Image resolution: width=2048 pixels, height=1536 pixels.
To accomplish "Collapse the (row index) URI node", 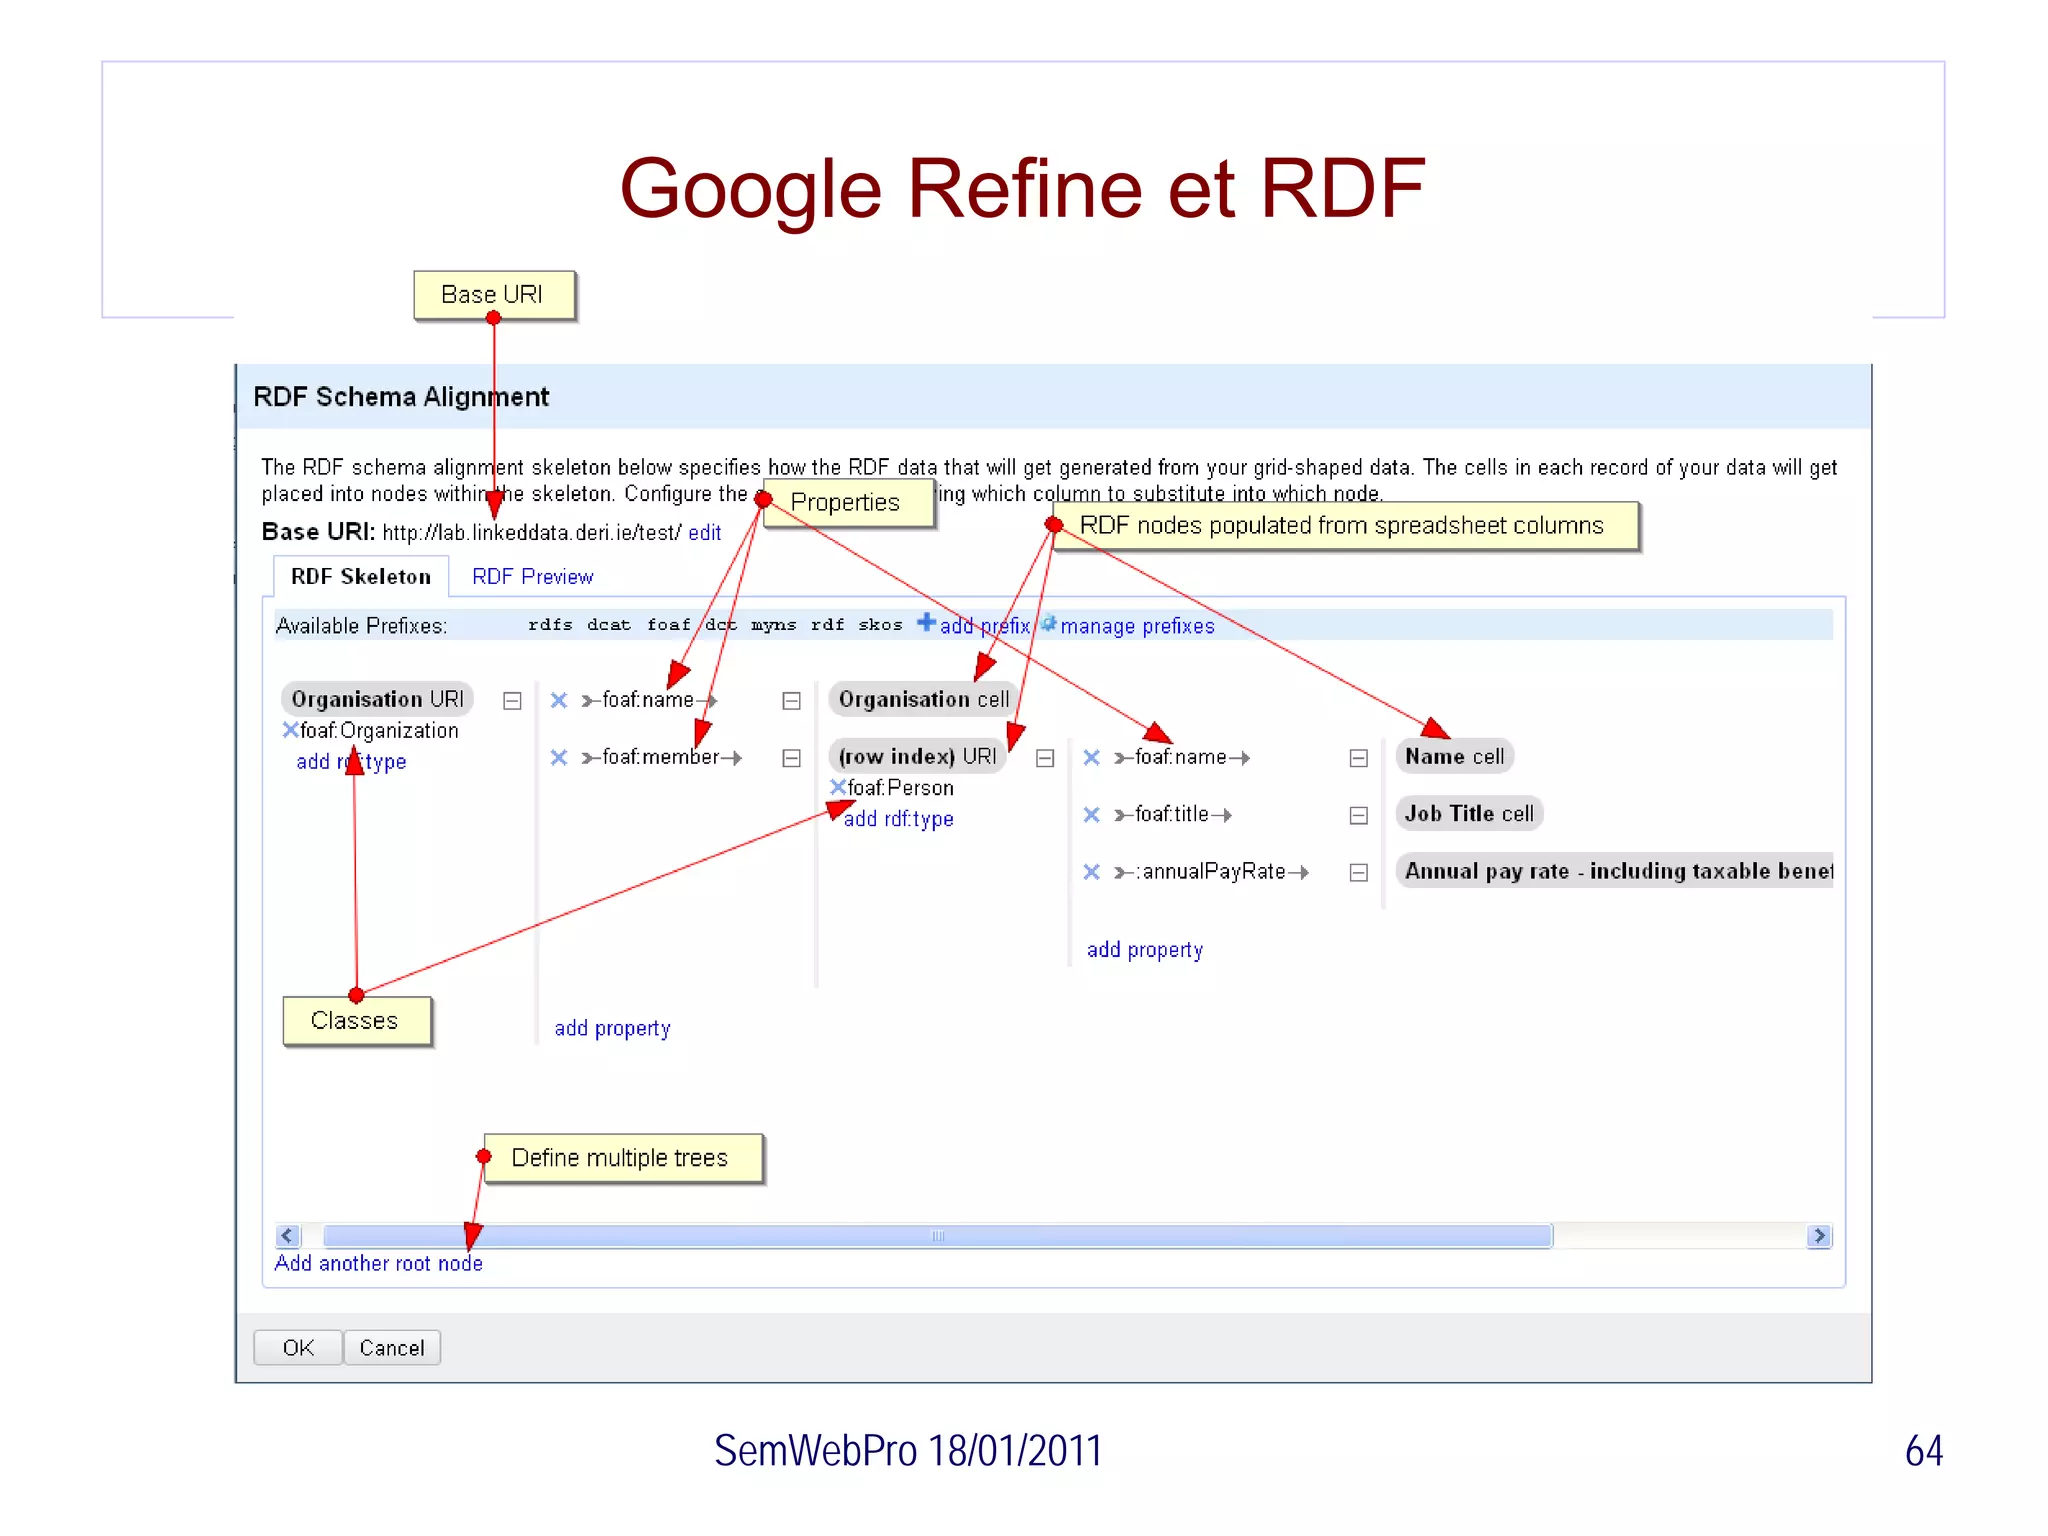I will (1045, 758).
